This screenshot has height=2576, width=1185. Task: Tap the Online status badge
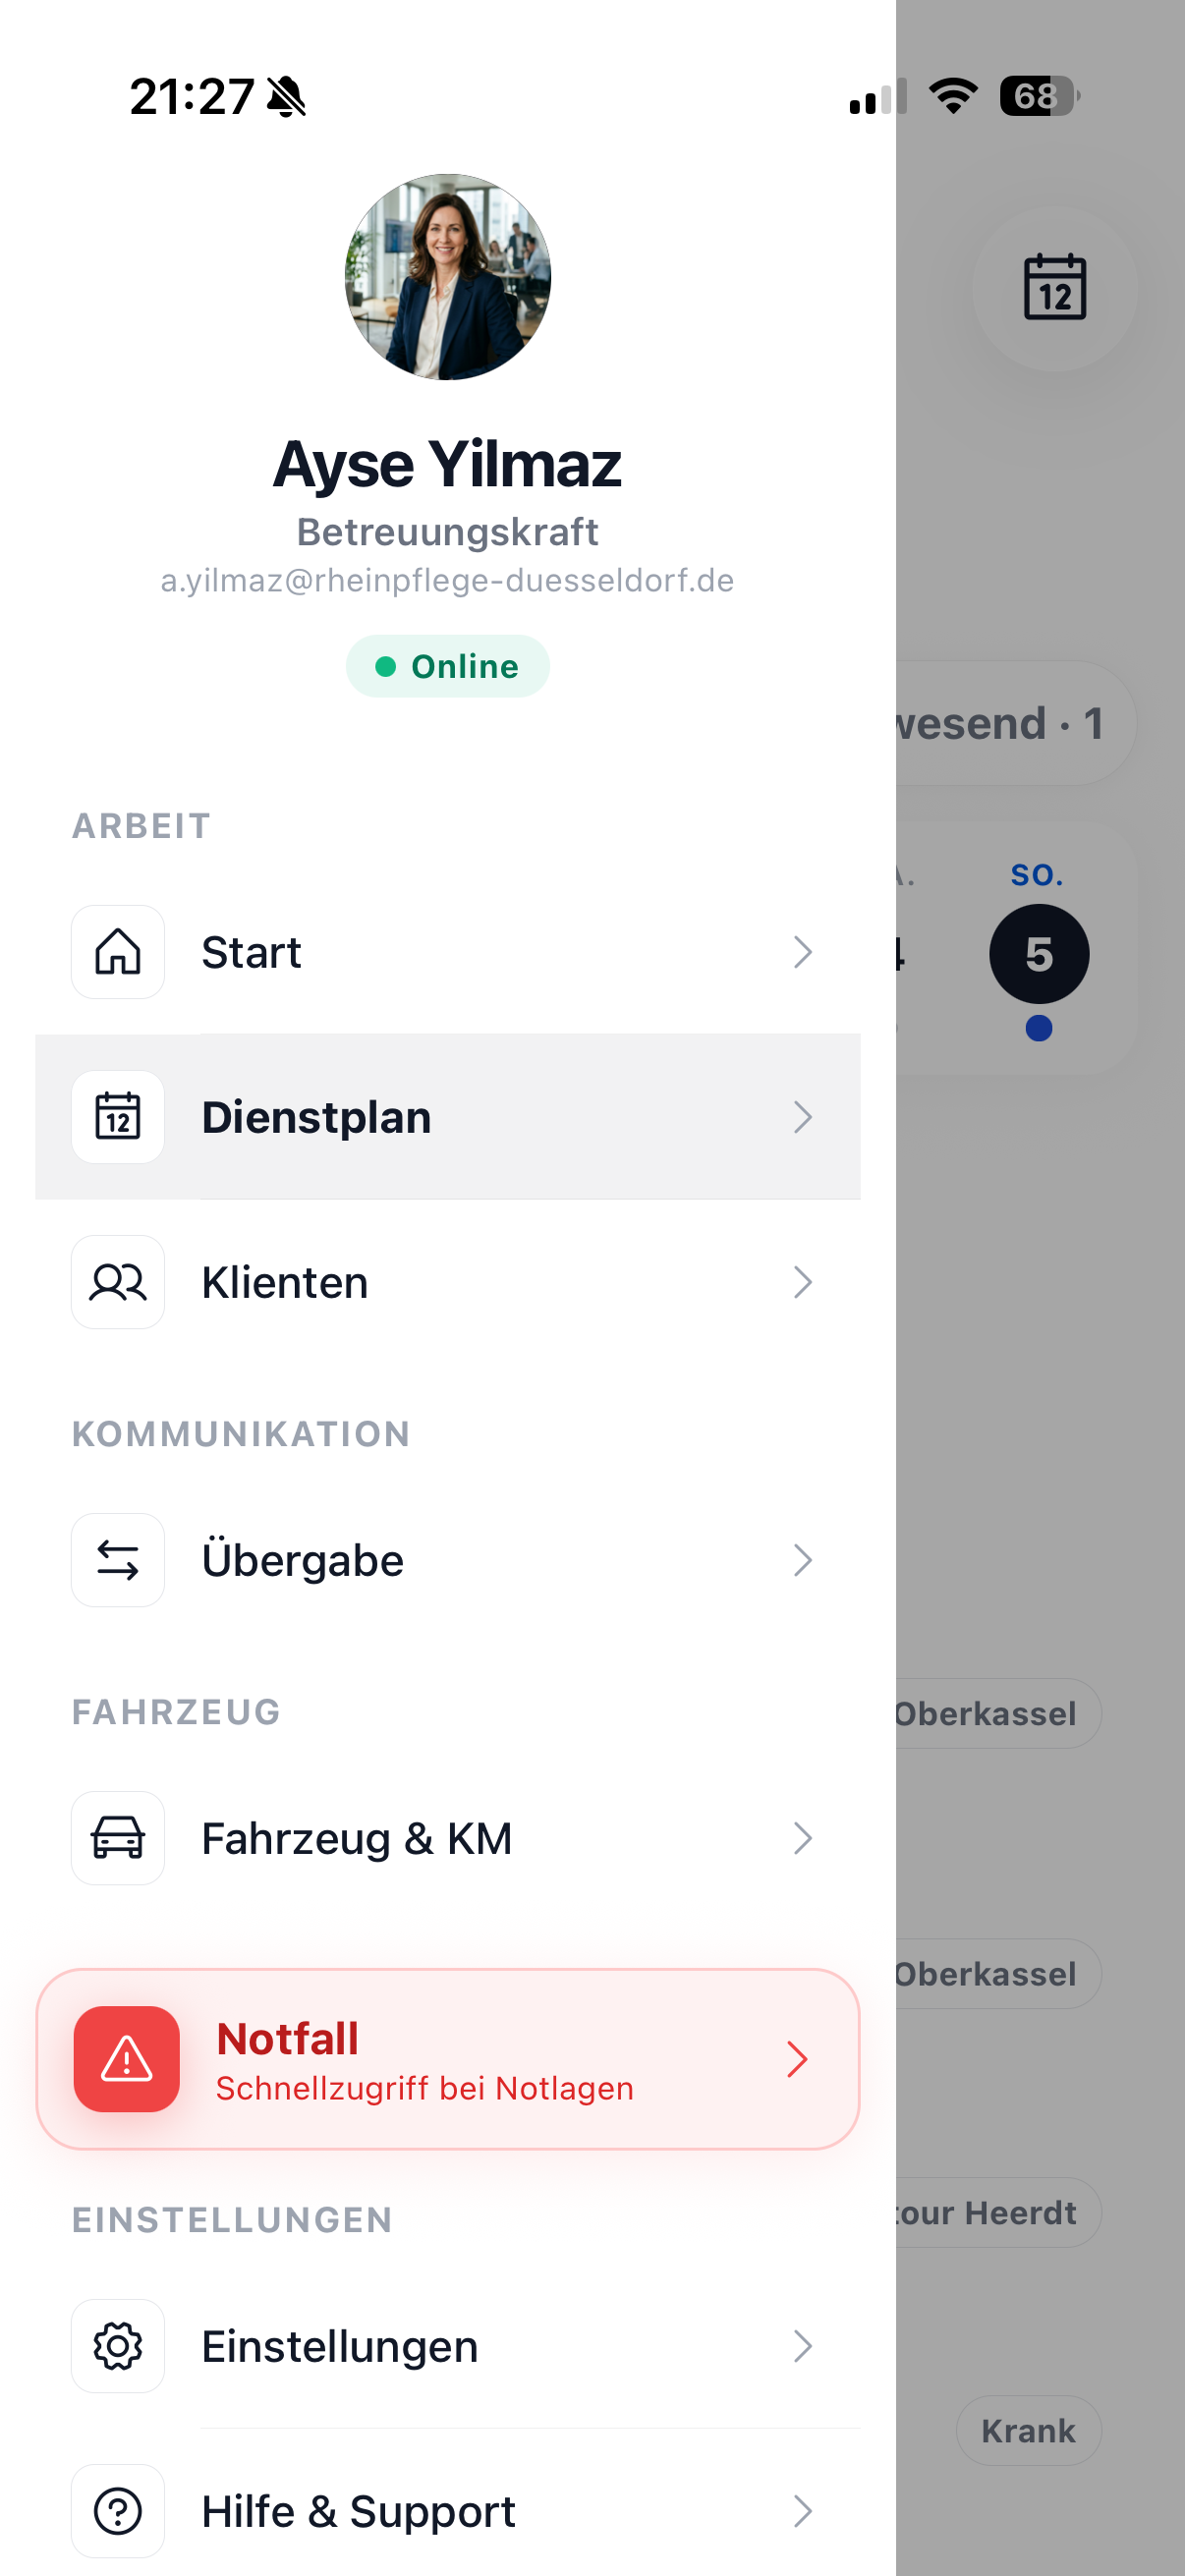448,666
